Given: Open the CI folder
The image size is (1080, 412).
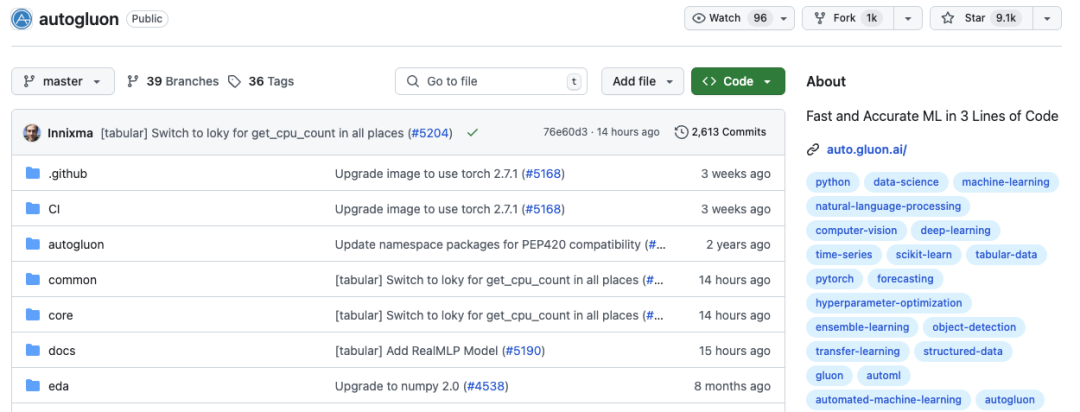Looking at the screenshot, I should pos(54,209).
